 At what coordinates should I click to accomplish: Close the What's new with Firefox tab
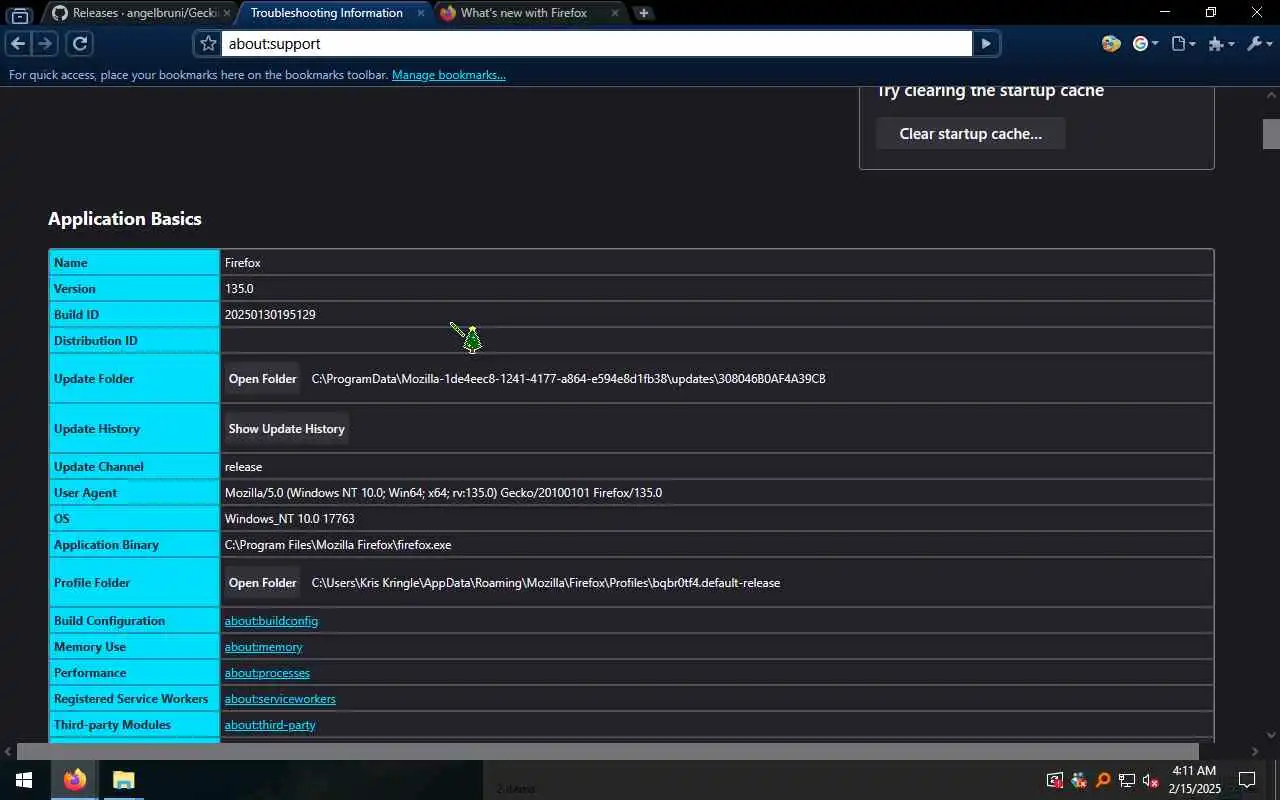(x=614, y=13)
